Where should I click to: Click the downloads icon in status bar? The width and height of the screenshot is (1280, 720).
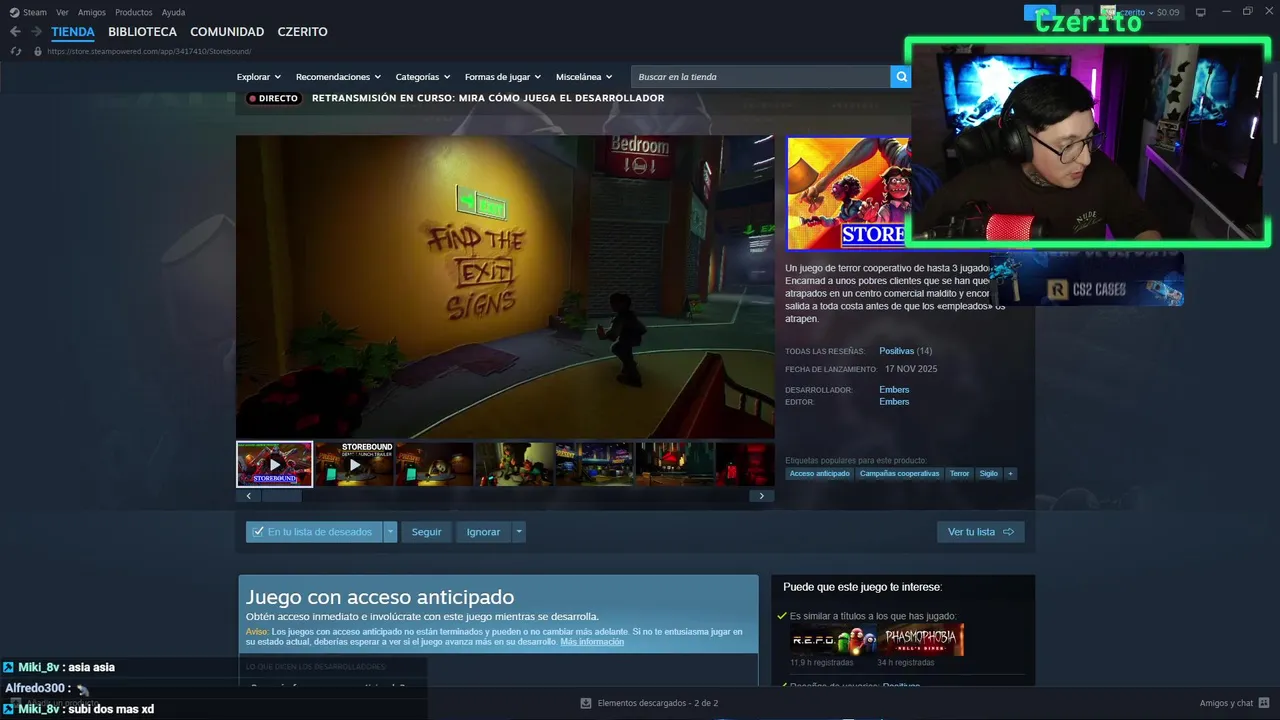(x=586, y=703)
